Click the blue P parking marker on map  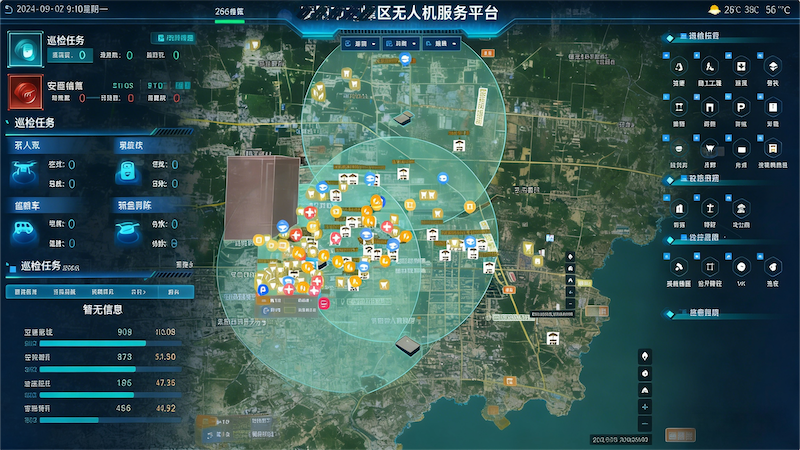pos(263,290)
